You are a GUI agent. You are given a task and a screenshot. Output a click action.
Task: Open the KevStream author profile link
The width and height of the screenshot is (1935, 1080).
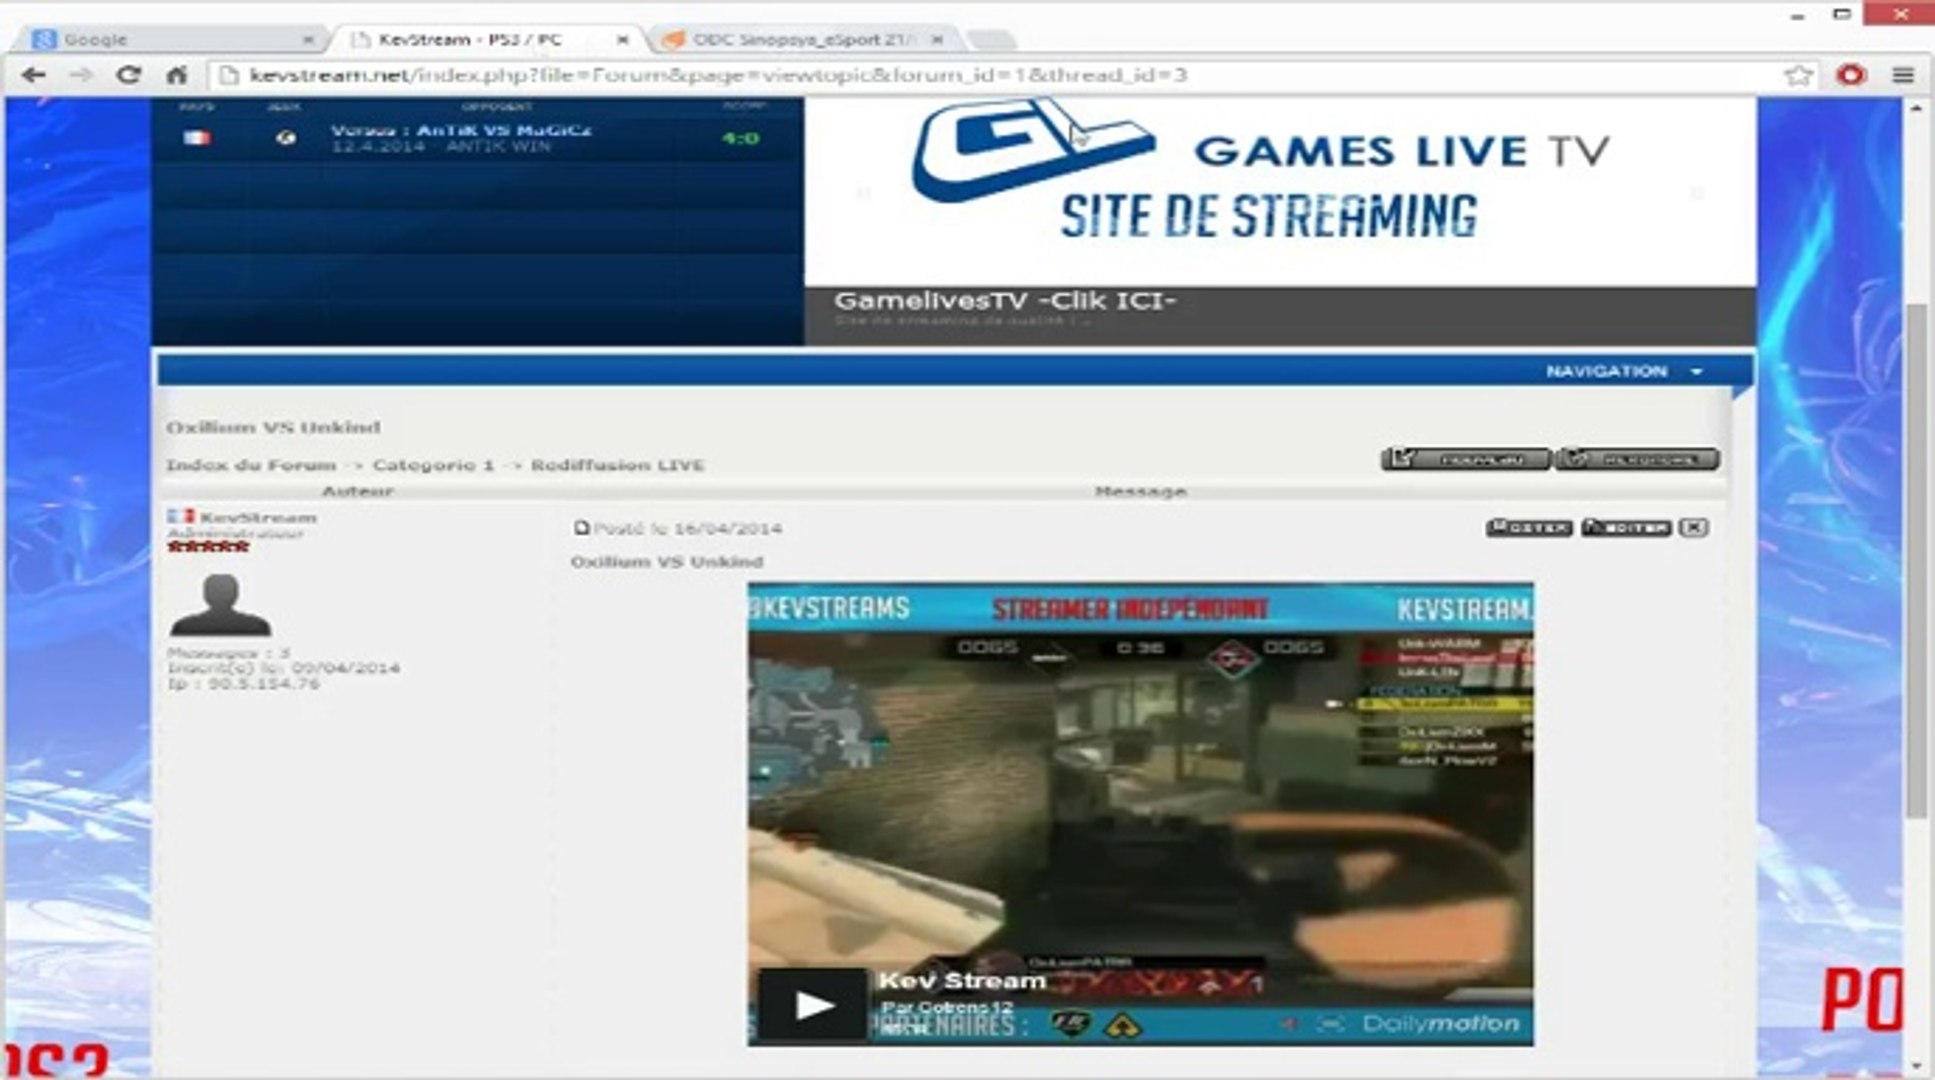click(x=258, y=517)
